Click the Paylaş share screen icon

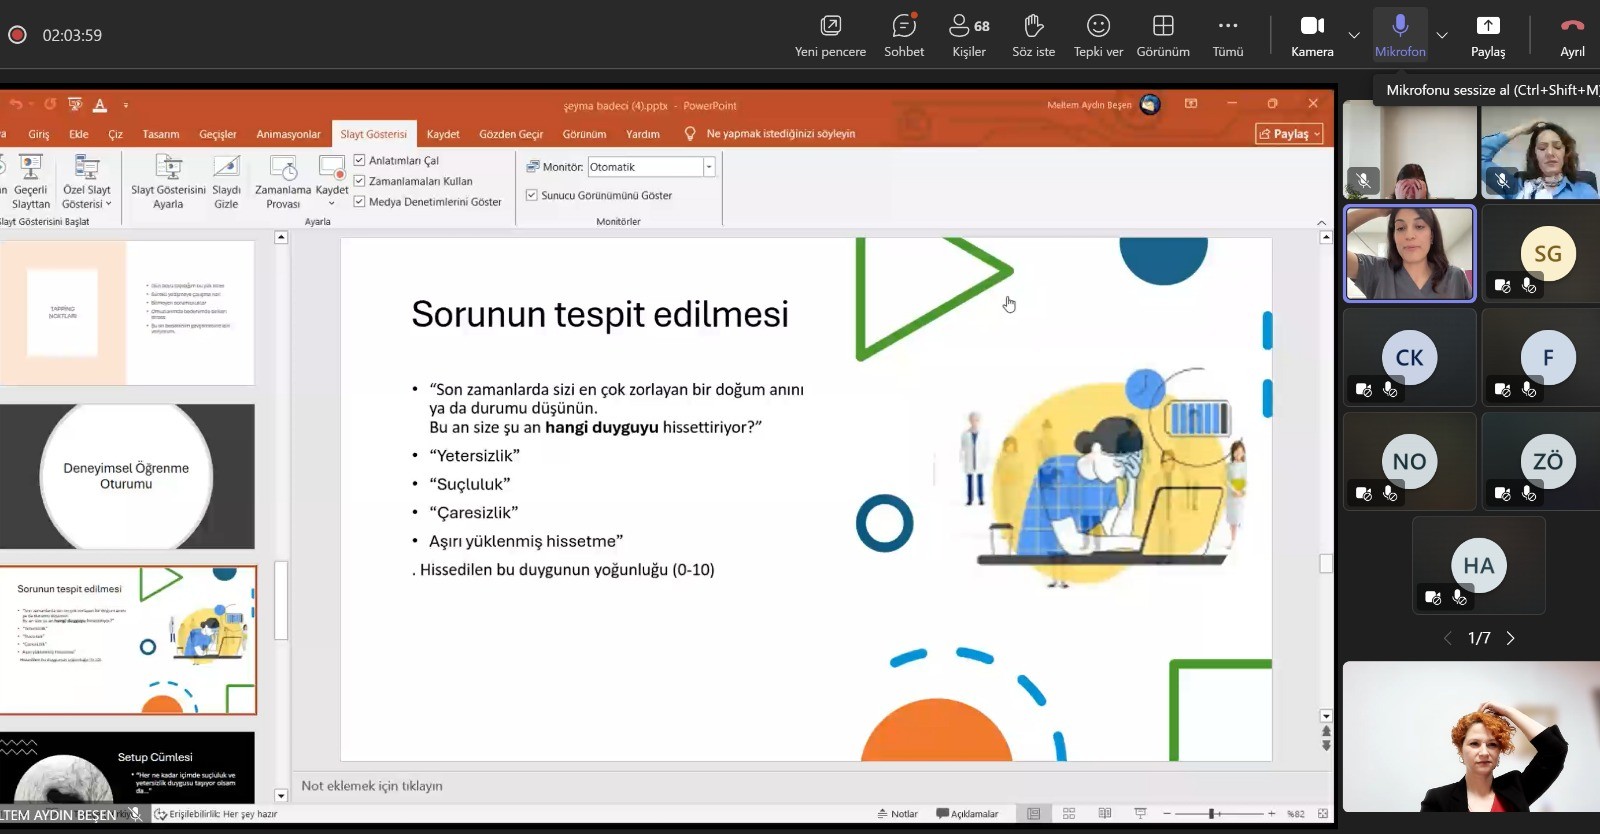[x=1487, y=35]
